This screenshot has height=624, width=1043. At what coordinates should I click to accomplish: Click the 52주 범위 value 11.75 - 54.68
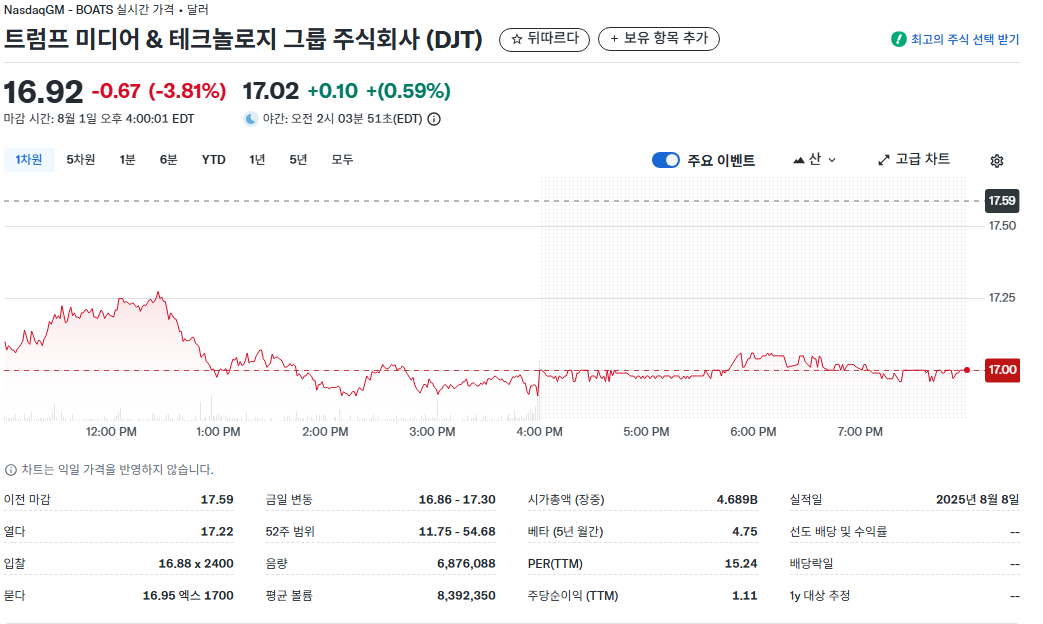point(456,532)
